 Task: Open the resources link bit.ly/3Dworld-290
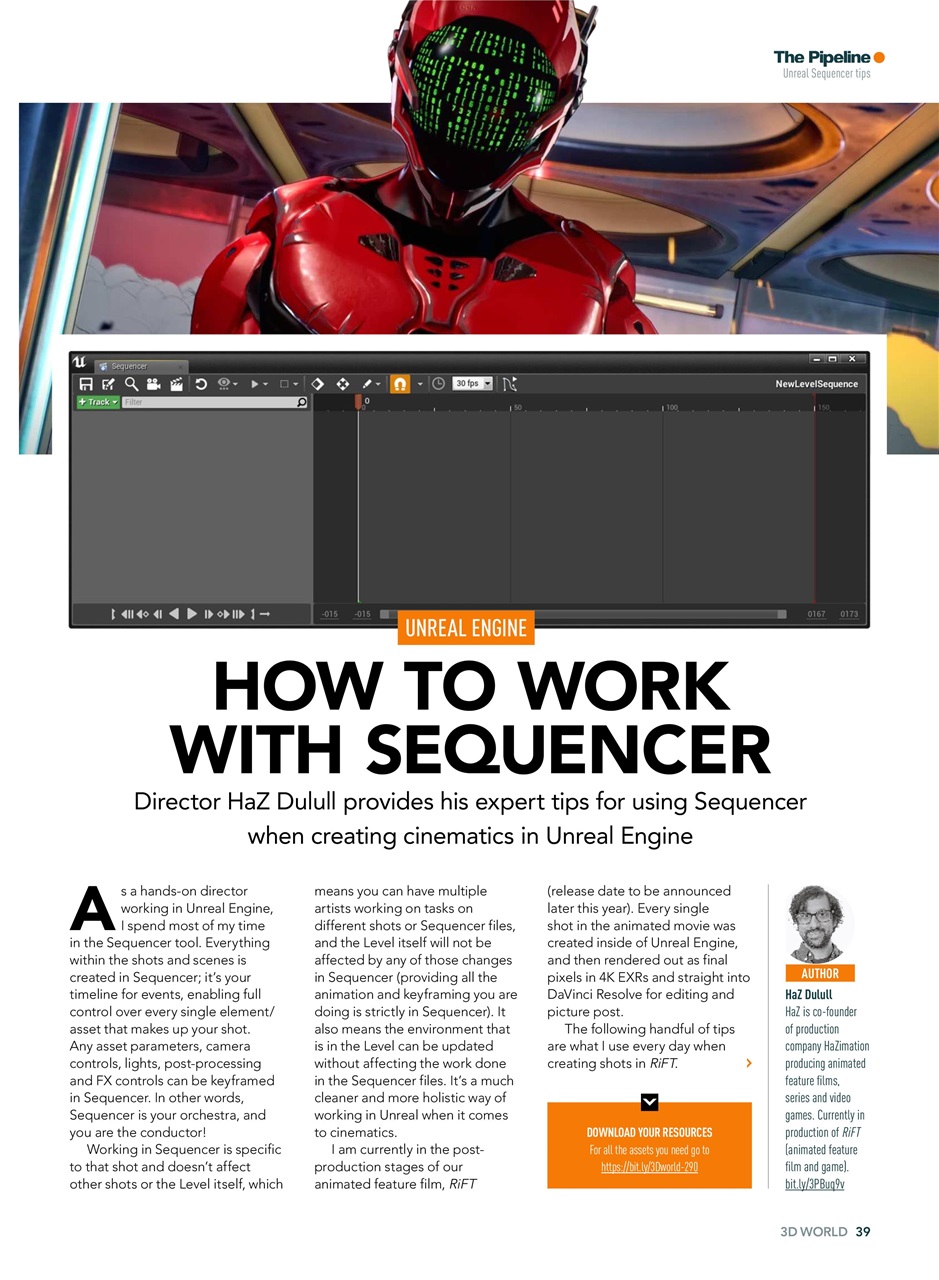click(x=648, y=1165)
